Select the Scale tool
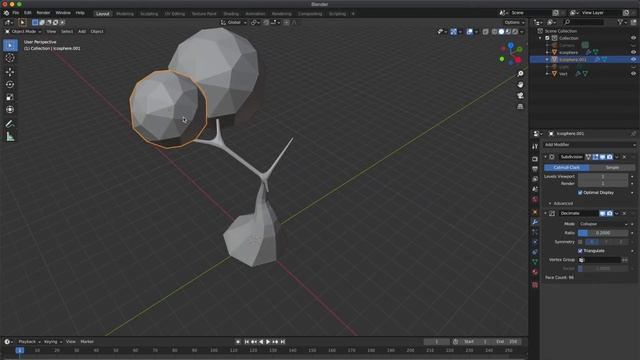The image size is (640, 360). (x=10, y=97)
